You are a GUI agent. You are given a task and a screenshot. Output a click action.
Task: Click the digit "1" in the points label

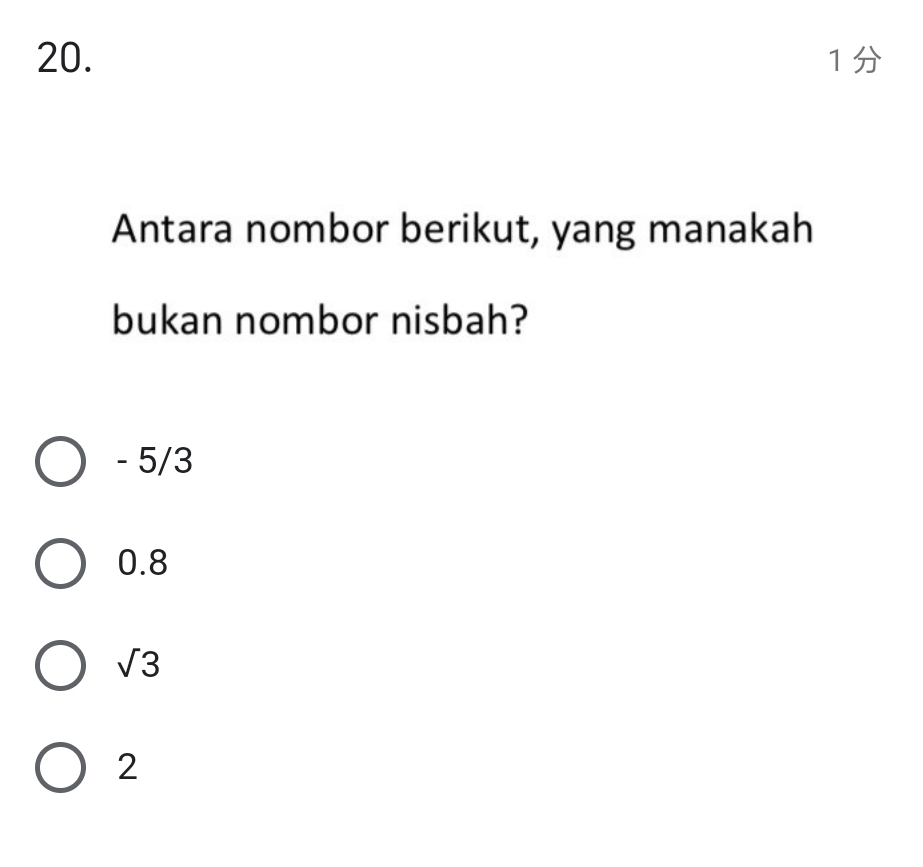(835, 62)
